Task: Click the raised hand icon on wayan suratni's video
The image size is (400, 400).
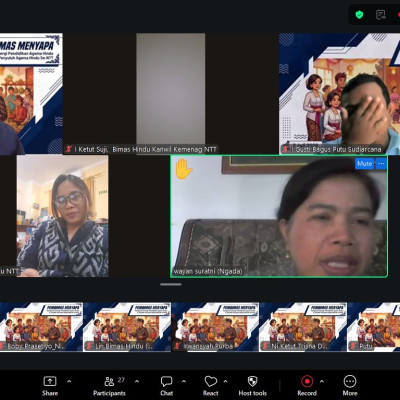Action: [183, 169]
